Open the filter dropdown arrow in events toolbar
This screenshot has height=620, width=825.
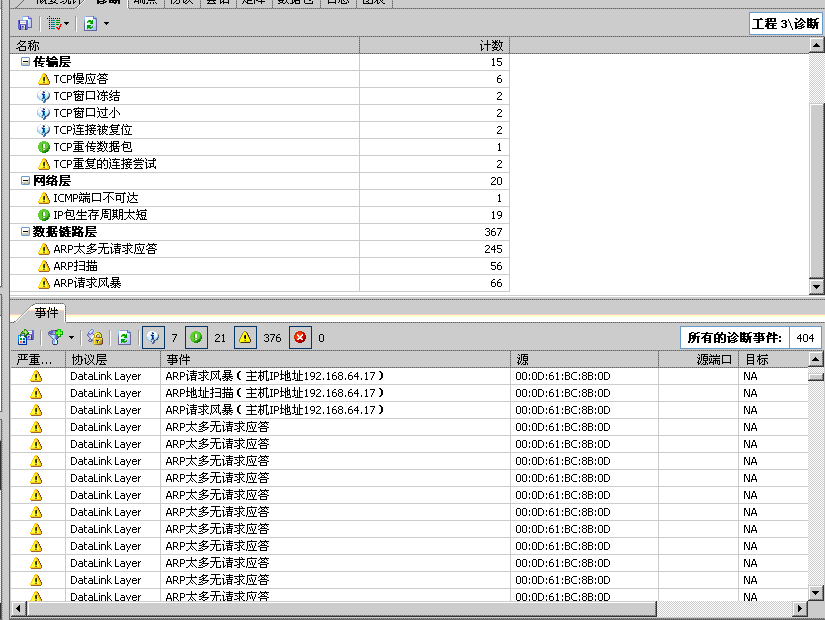71,337
